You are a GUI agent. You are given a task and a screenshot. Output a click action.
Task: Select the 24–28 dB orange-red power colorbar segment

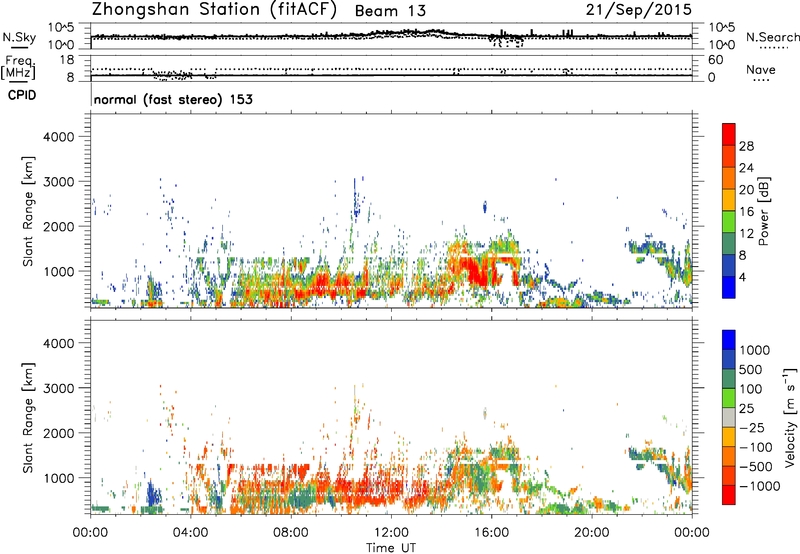click(x=729, y=157)
